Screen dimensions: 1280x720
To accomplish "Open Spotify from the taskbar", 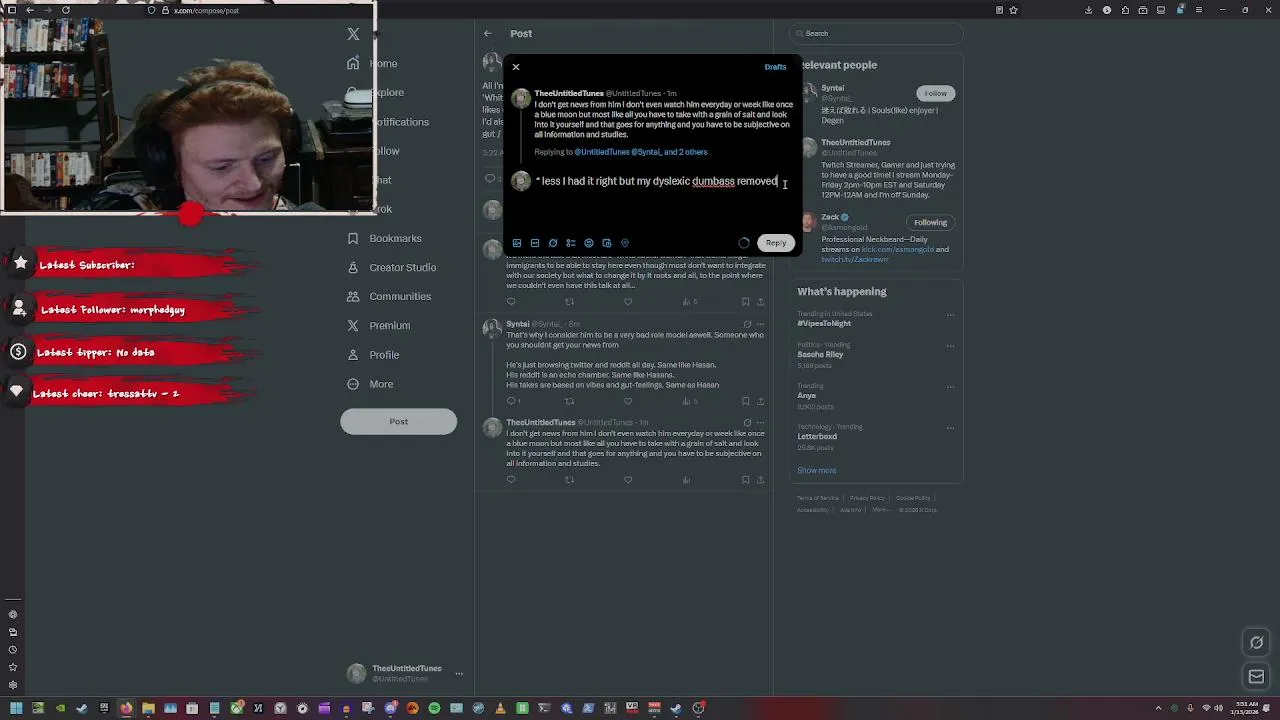I will click(x=434, y=708).
